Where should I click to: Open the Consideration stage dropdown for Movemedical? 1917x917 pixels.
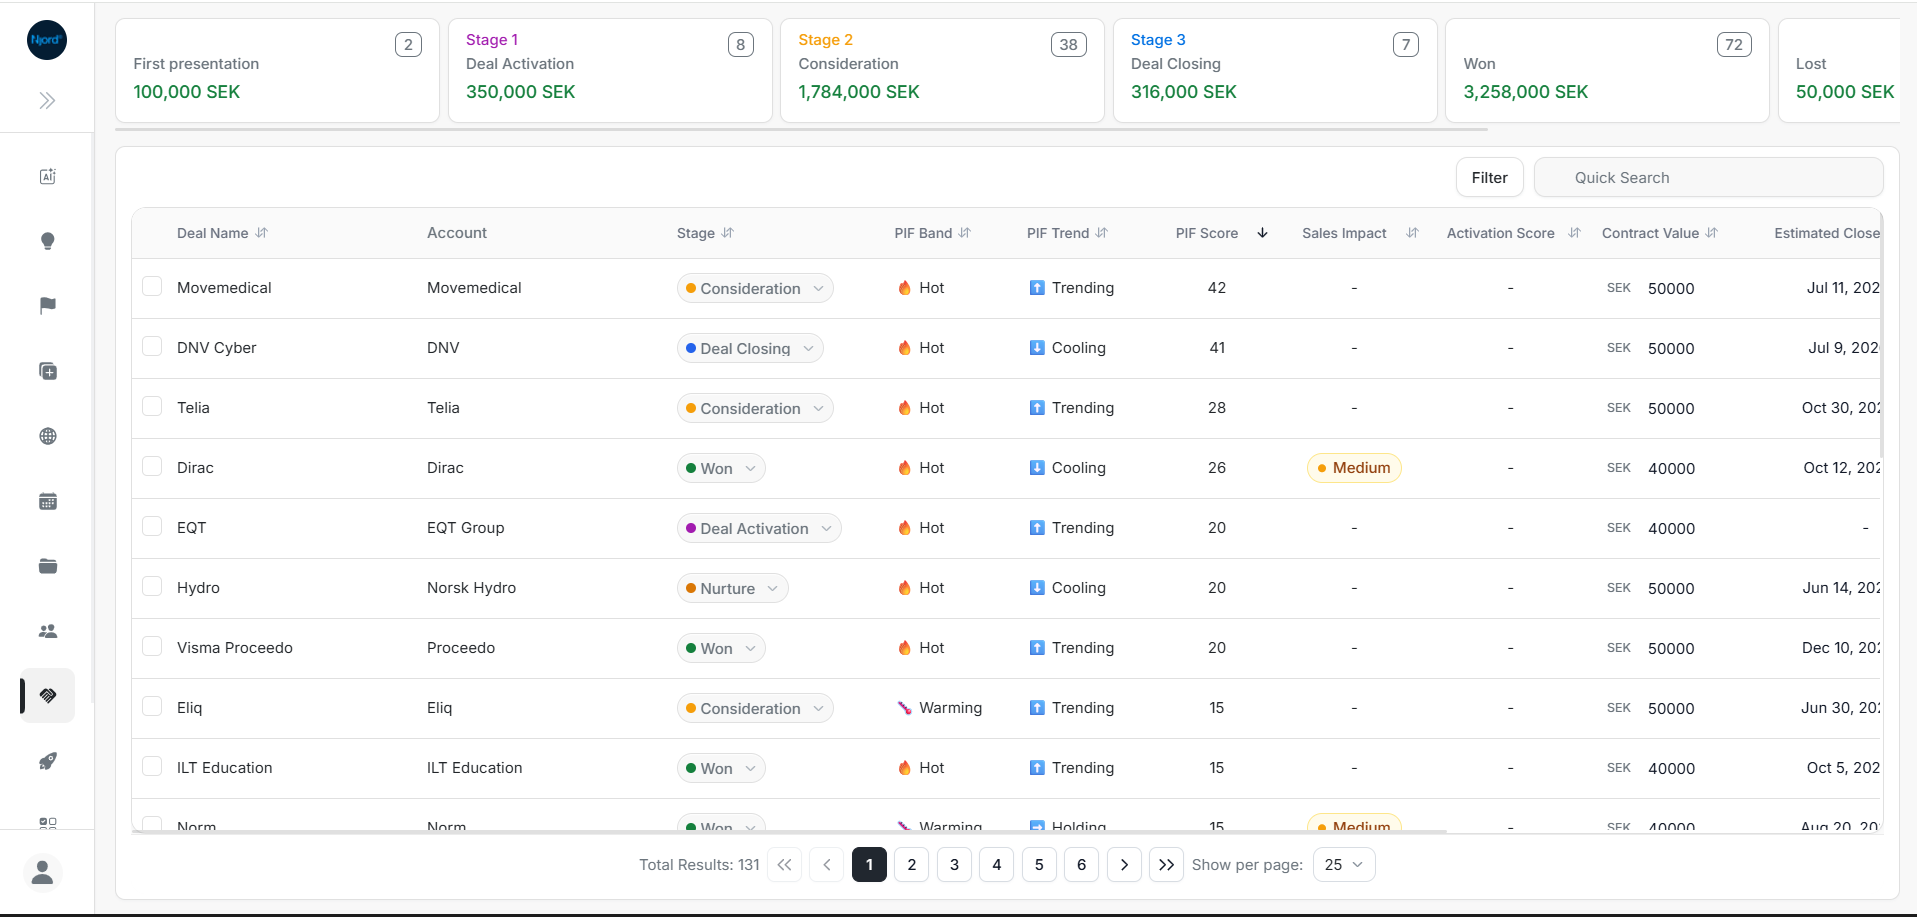[755, 288]
